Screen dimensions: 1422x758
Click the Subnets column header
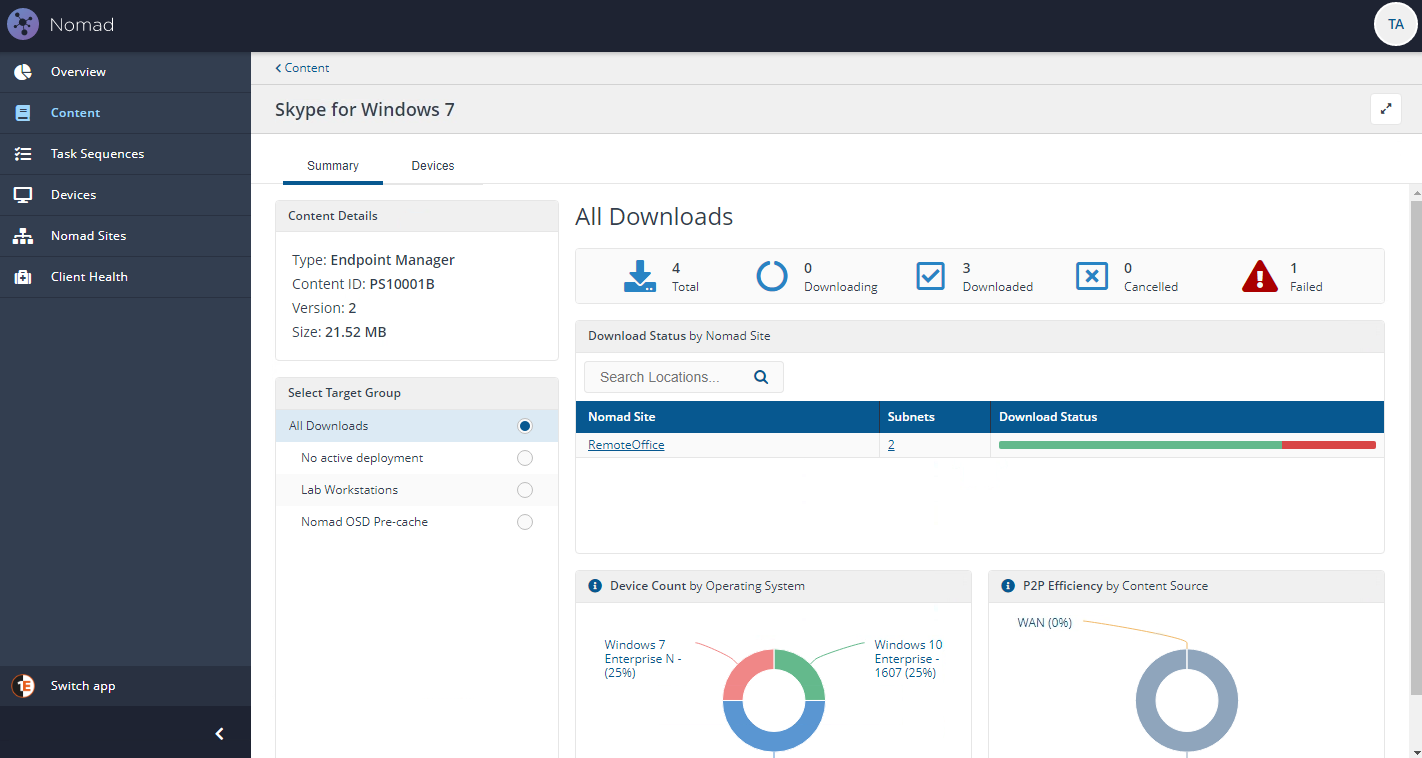pos(935,417)
